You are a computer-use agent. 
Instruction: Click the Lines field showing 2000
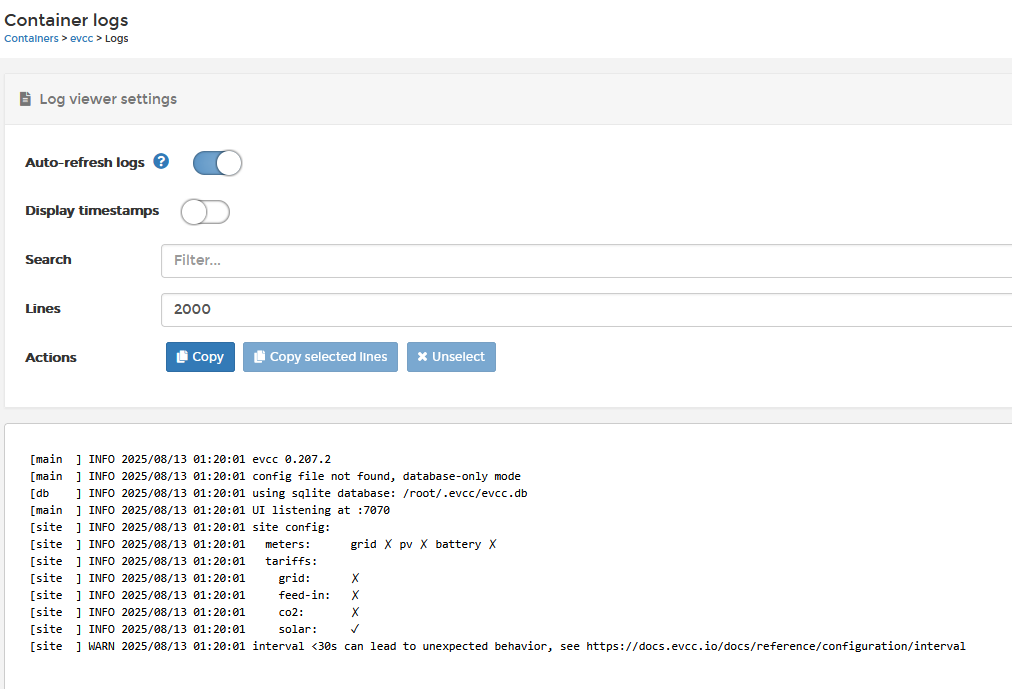586,310
